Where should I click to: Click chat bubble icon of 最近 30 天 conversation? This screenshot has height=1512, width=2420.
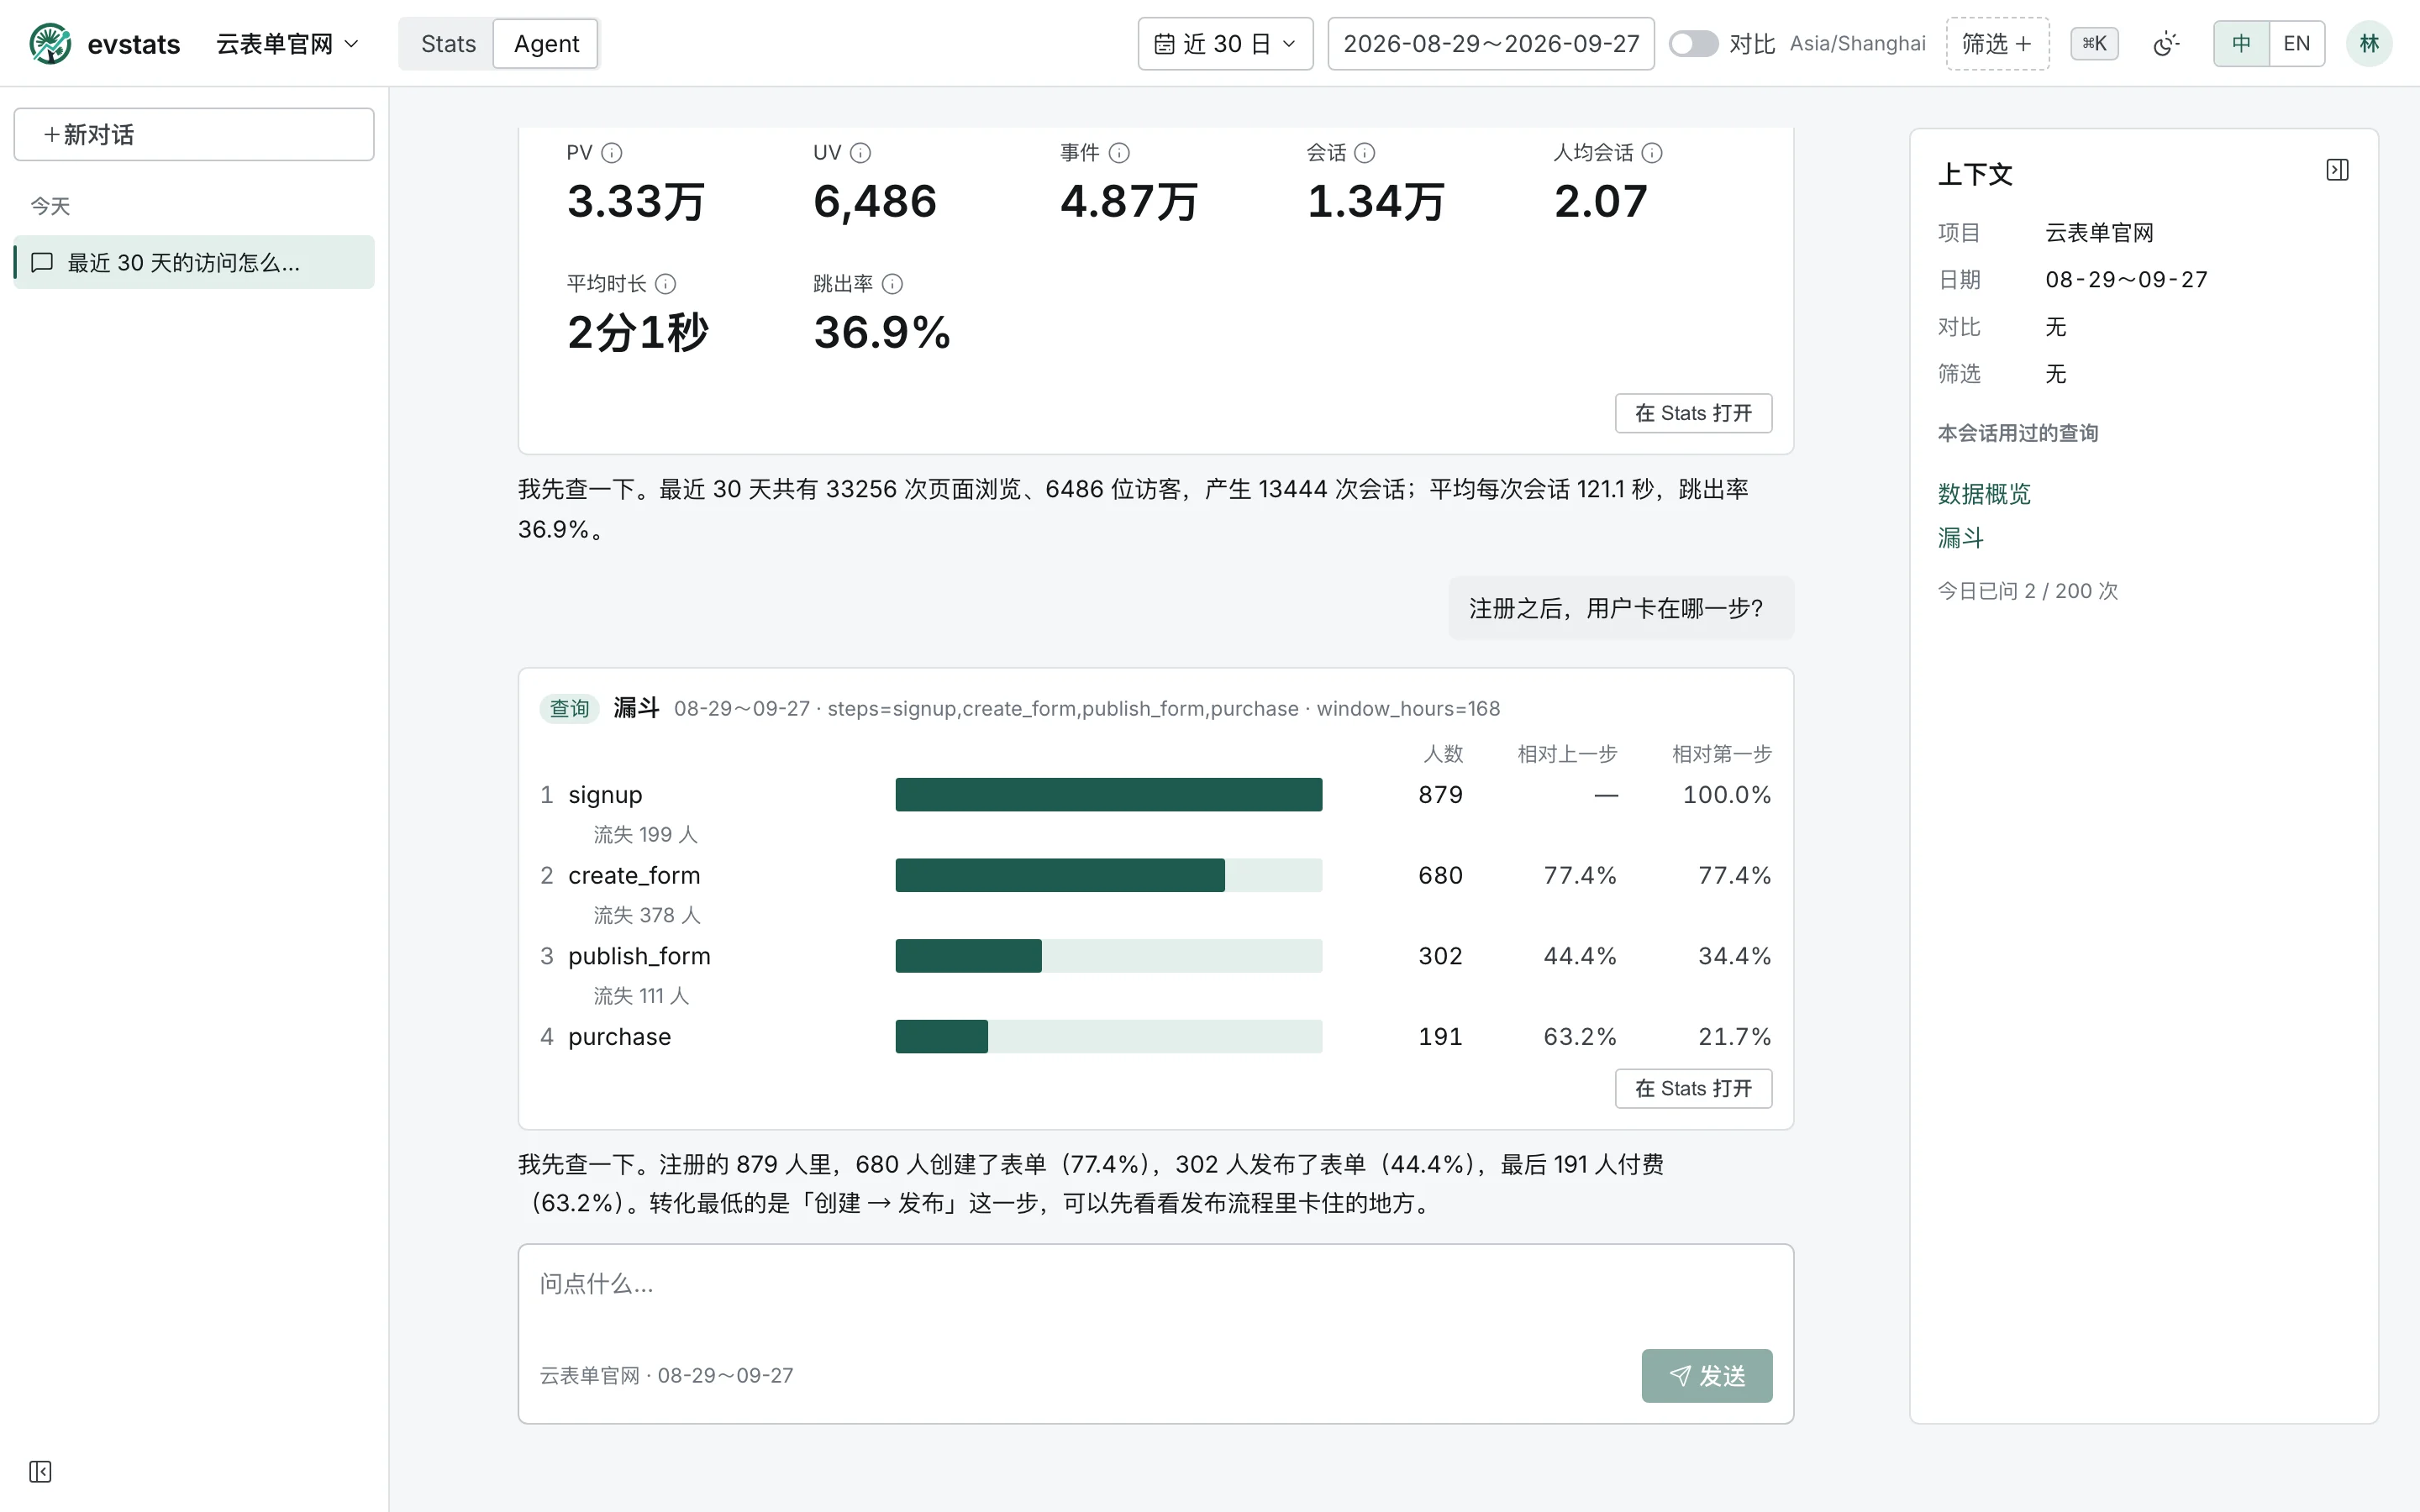pos(42,263)
